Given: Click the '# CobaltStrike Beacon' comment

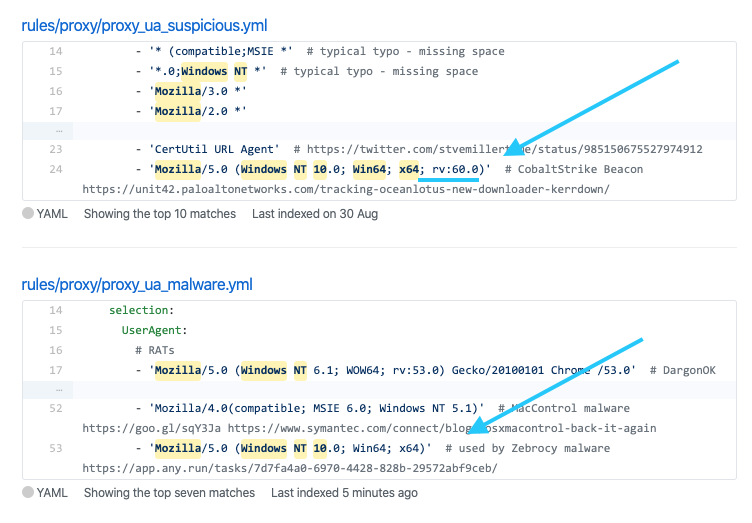Looking at the screenshot, I should (x=574, y=169).
